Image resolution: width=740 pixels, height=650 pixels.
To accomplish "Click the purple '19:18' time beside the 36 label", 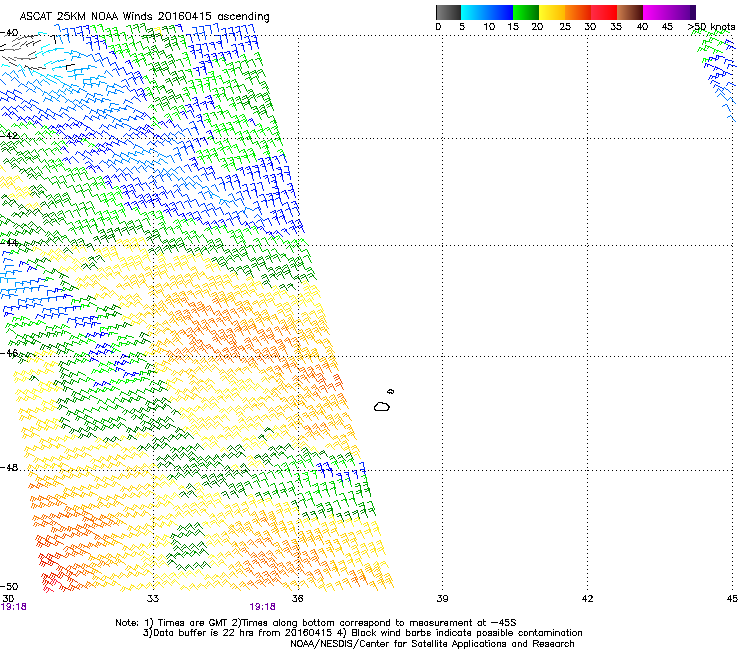I will click(262, 607).
